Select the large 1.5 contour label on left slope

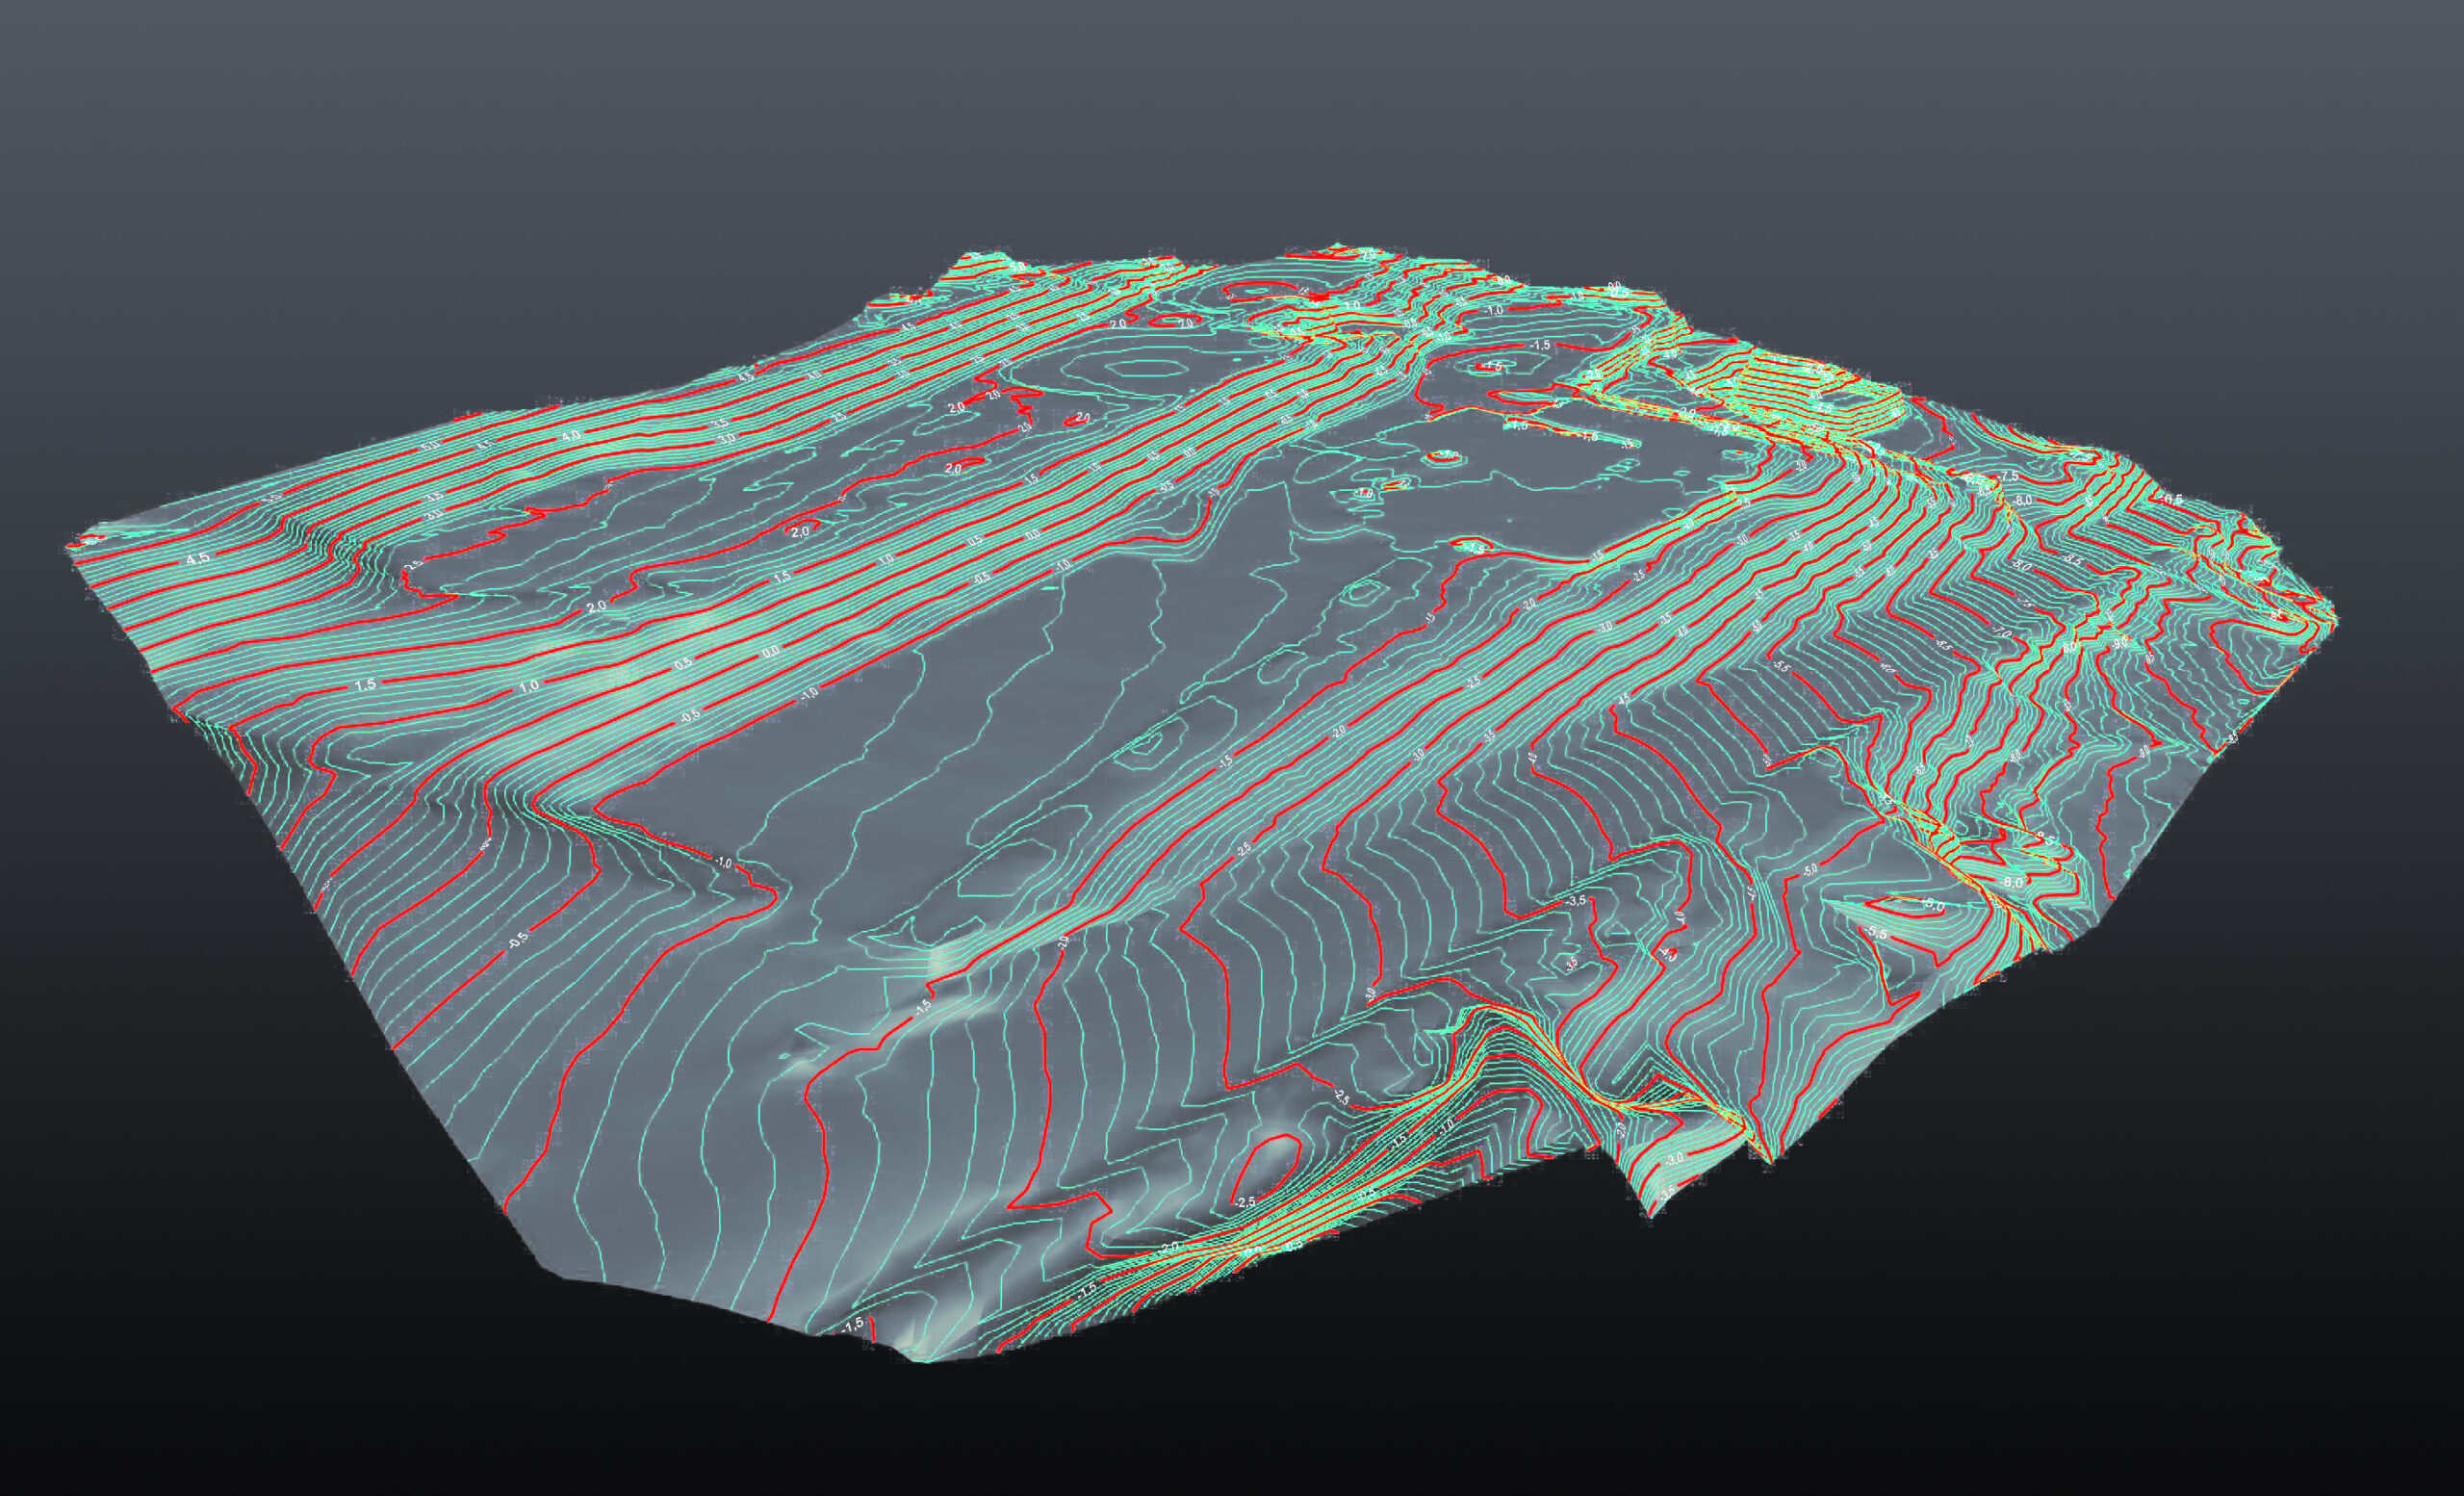(365, 684)
